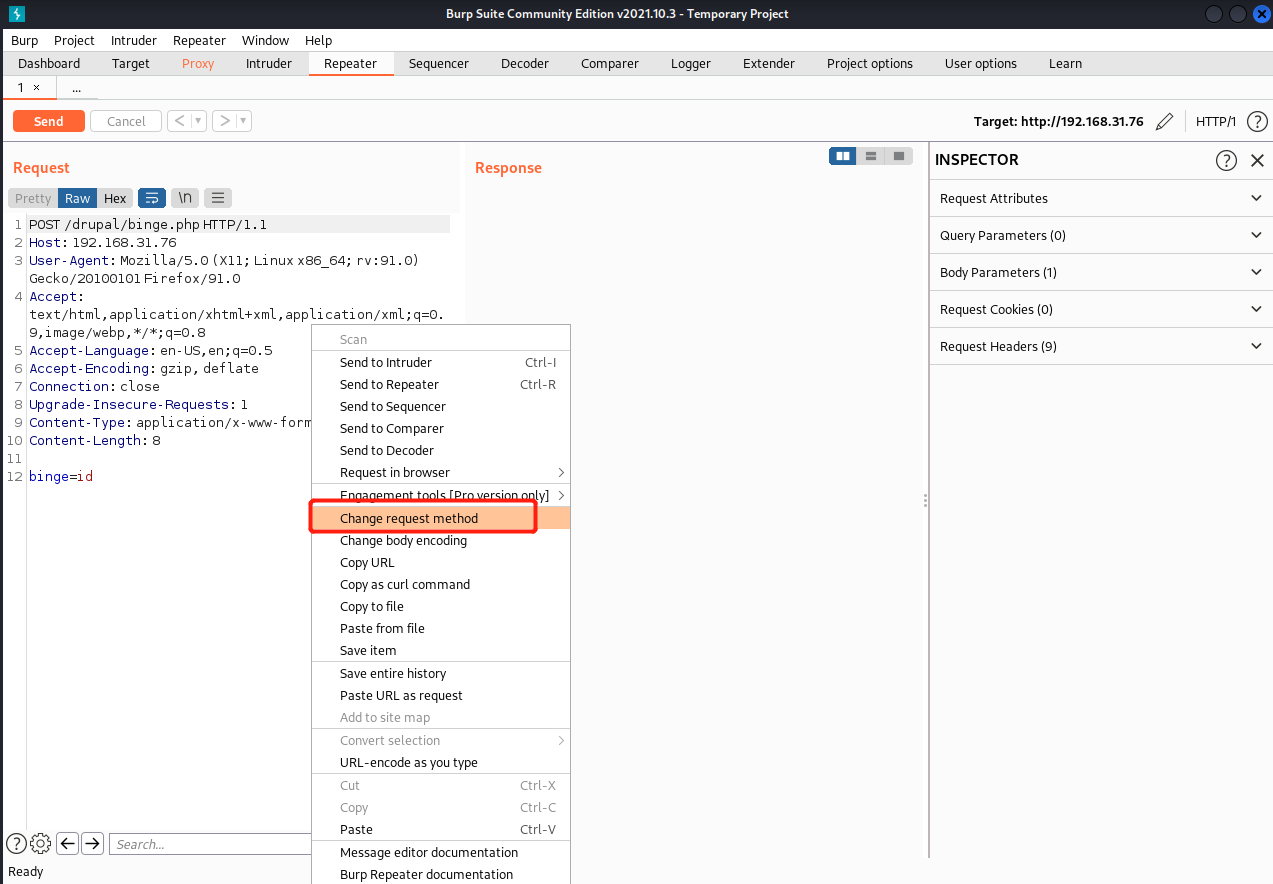Expand Request Cookies (0) section
The height and width of the screenshot is (884, 1273).
[1101, 309]
